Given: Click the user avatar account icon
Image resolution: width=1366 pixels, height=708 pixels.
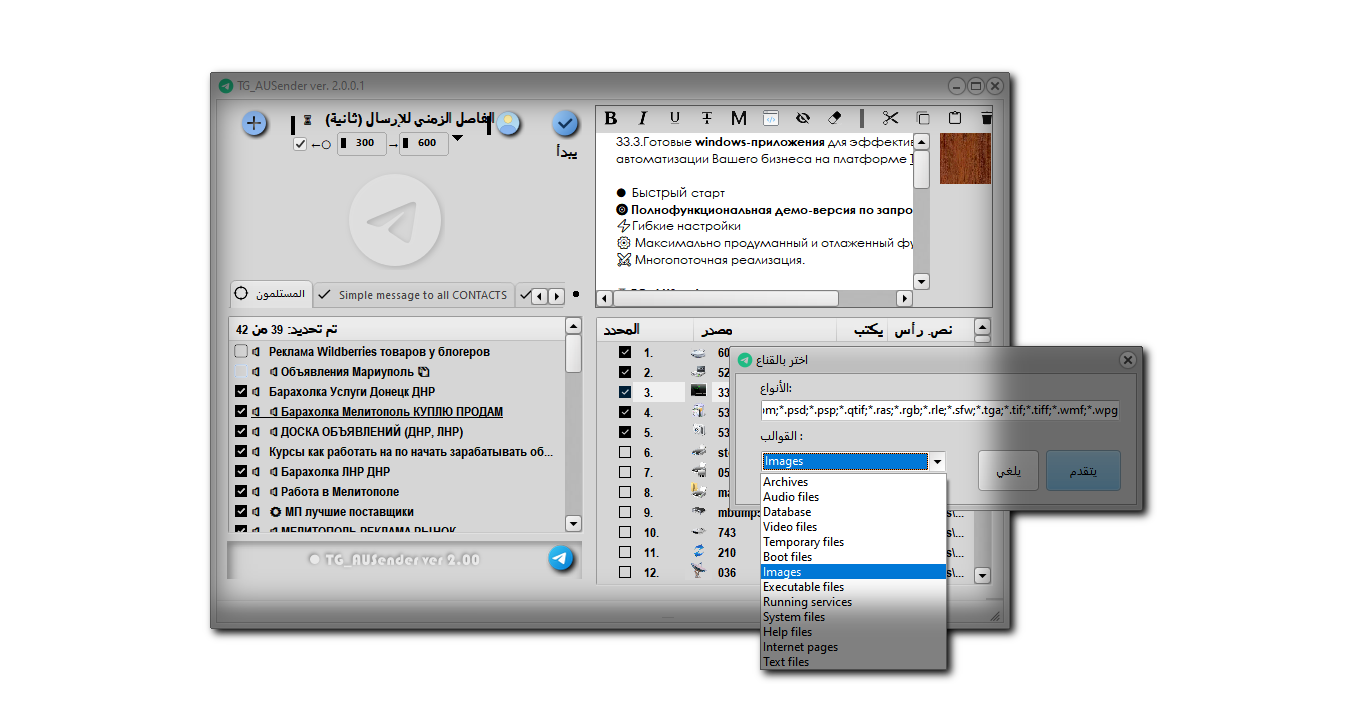Looking at the screenshot, I should [509, 123].
